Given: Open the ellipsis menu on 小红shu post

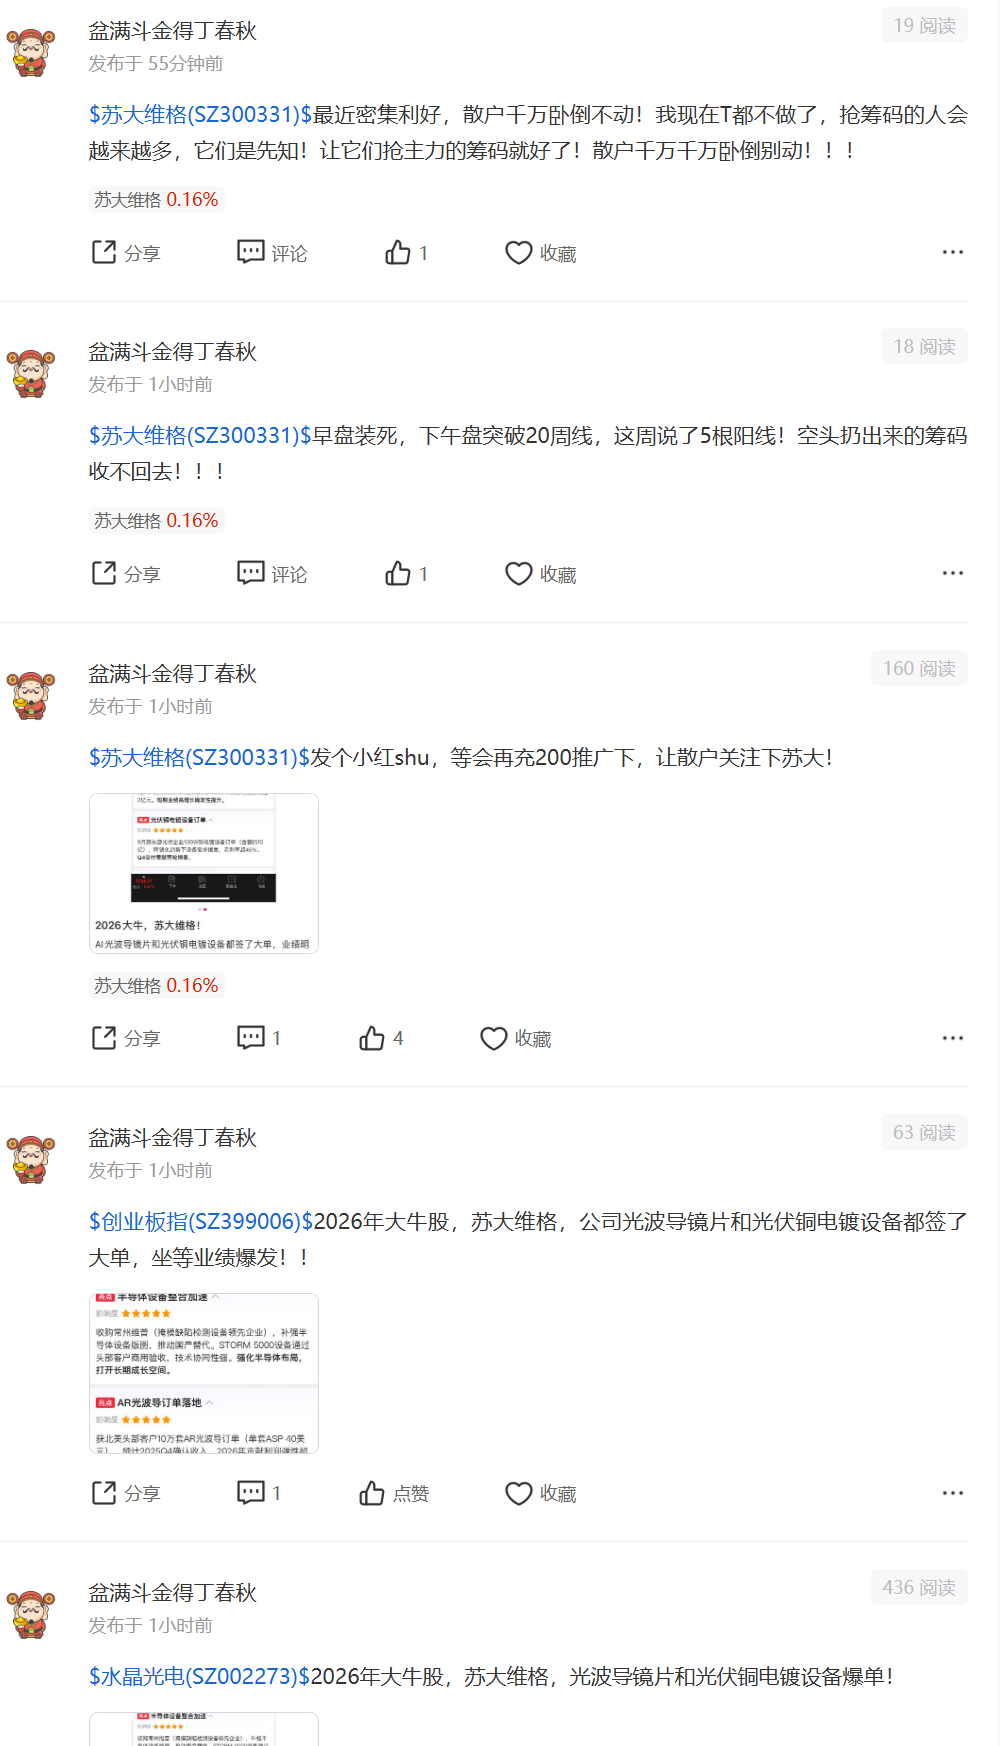Looking at the screenshot, I should tap(953, 1038).
